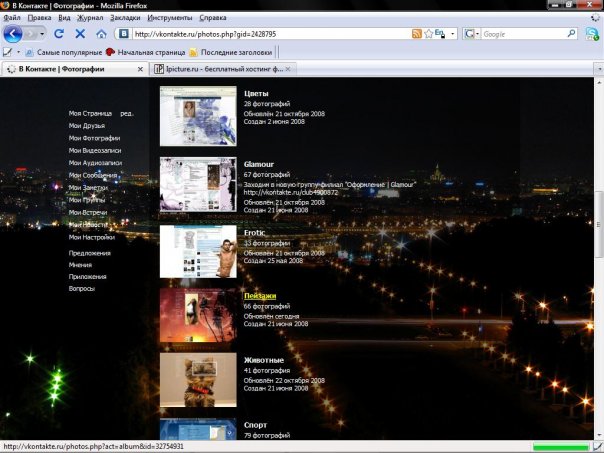Click the Skype toolbar icon
This screenshot has width=604, height=453.
pyautogui.click(x=592, y=34)
